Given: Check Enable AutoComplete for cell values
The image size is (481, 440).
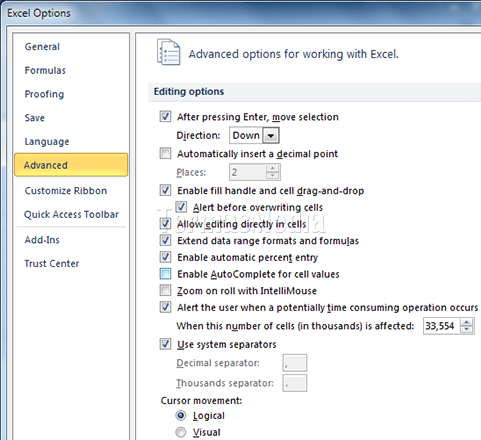Looking at the screenshot, I should 165,273.
